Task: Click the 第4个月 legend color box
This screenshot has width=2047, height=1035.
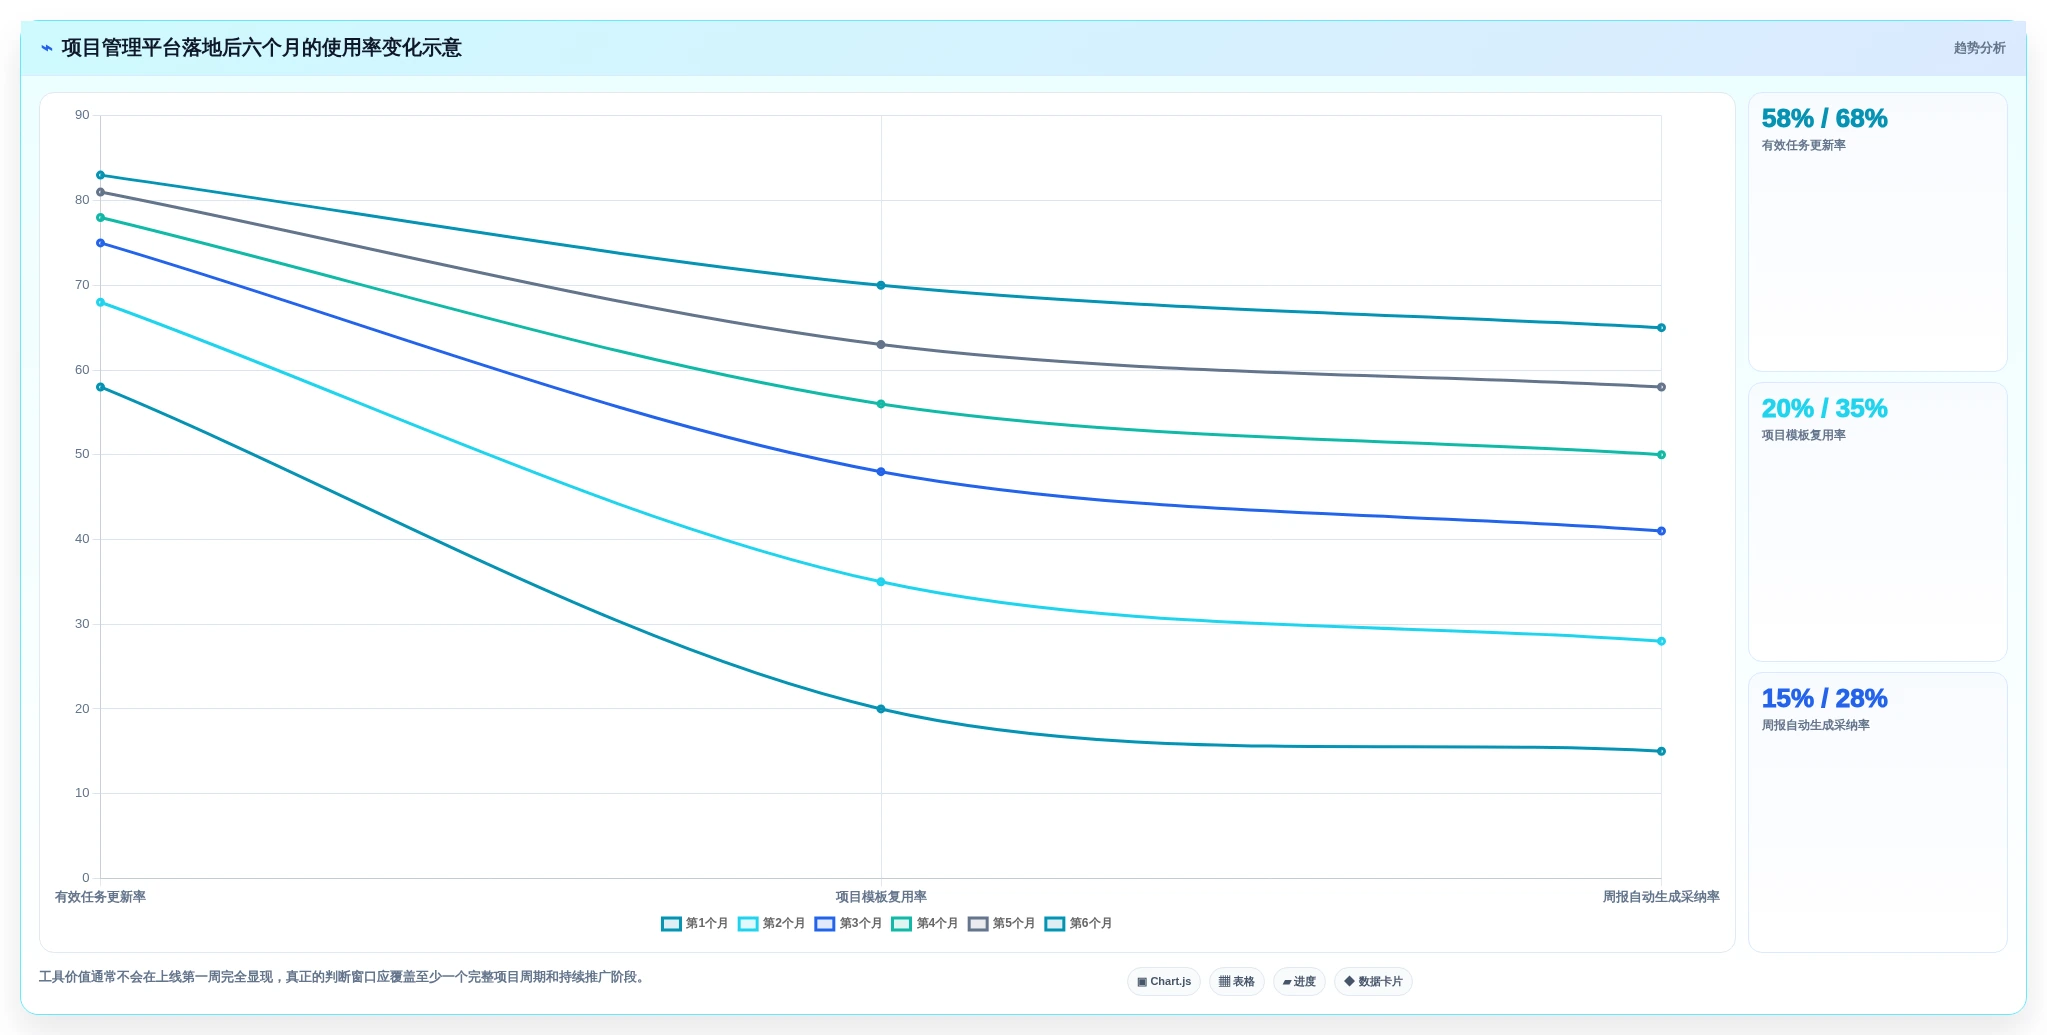Action: coord(902,924)
